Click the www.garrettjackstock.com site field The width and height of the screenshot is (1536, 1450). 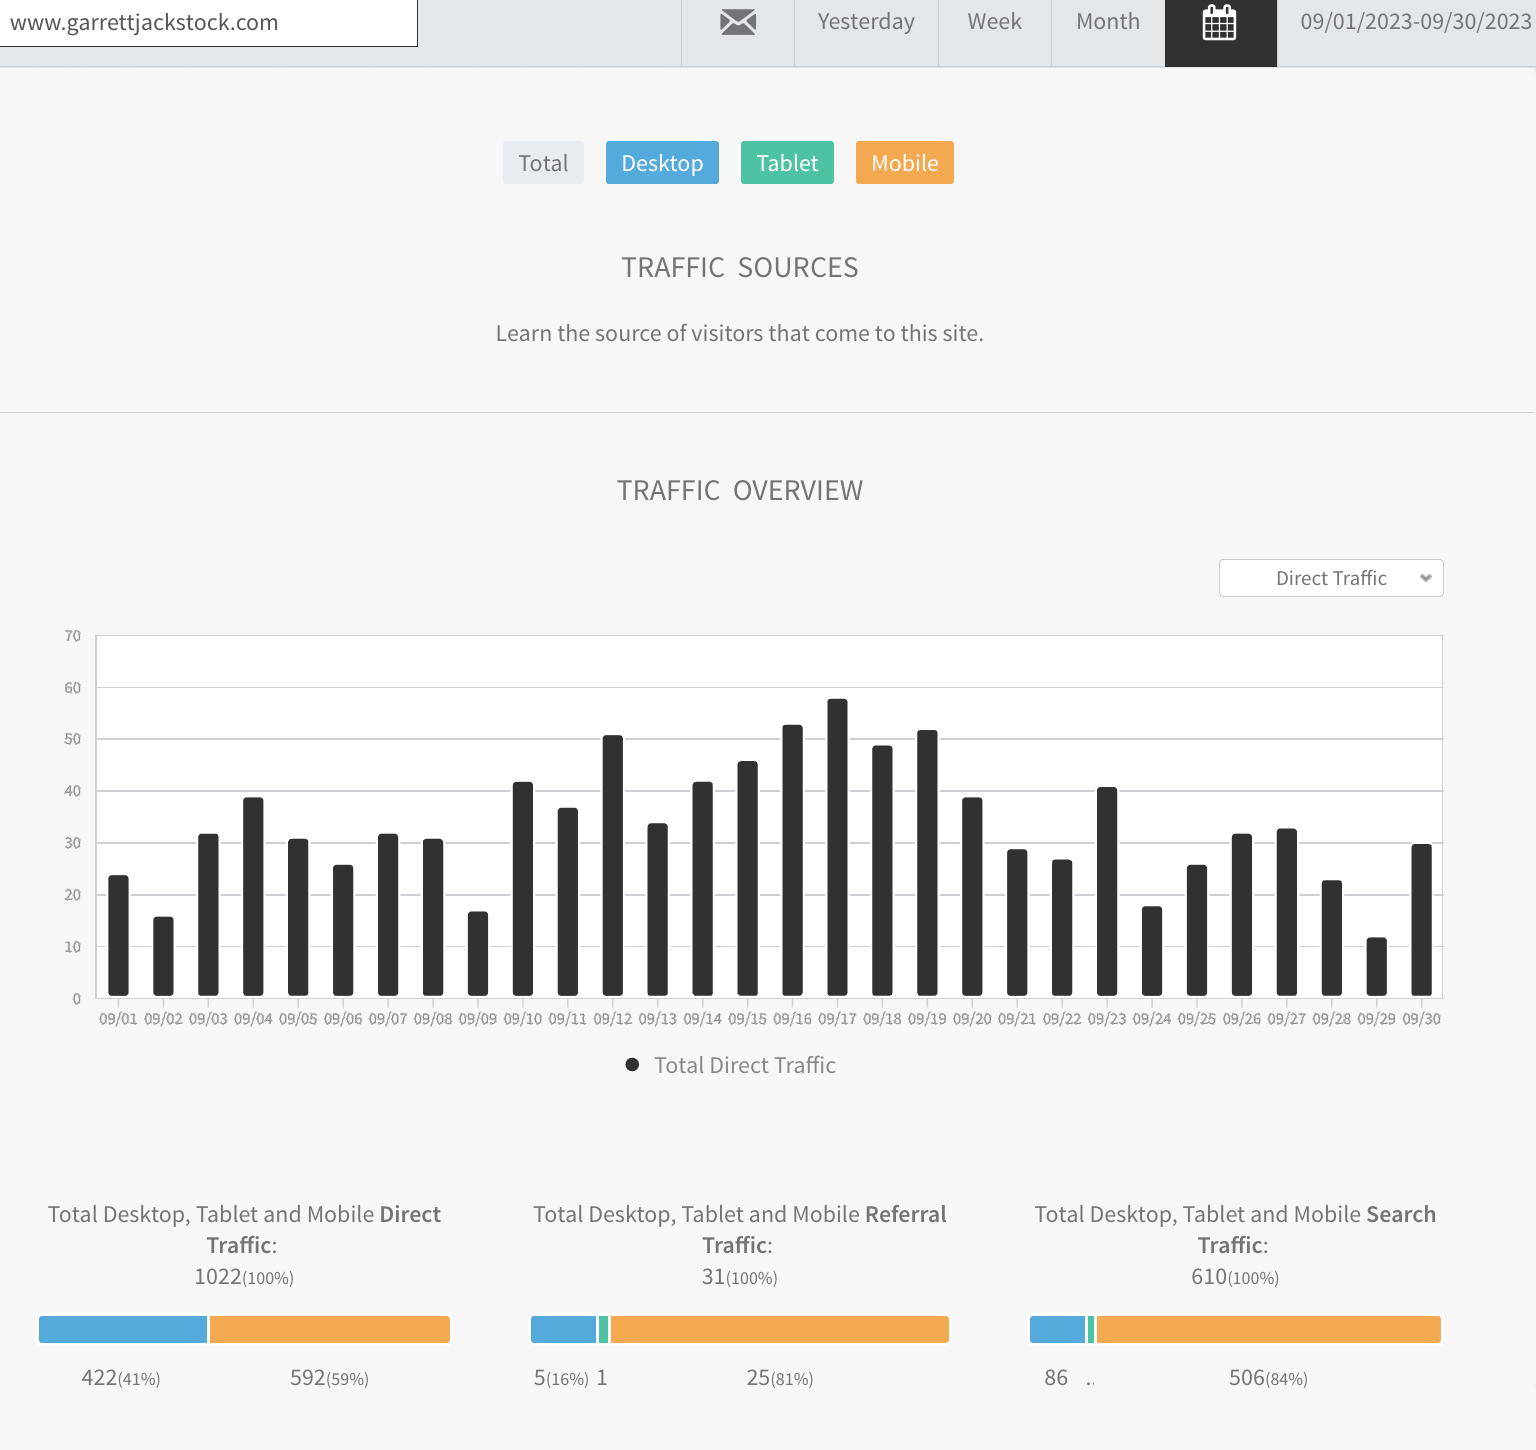(x=208, y=23)
